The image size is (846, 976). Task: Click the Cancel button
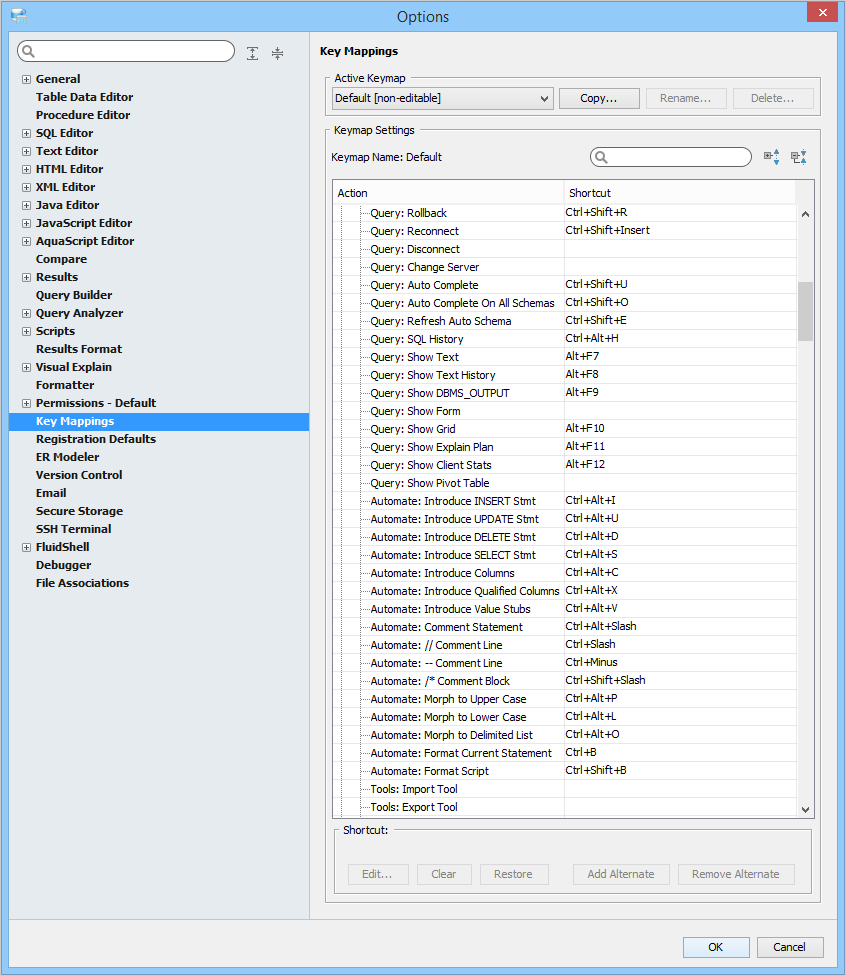790,947
